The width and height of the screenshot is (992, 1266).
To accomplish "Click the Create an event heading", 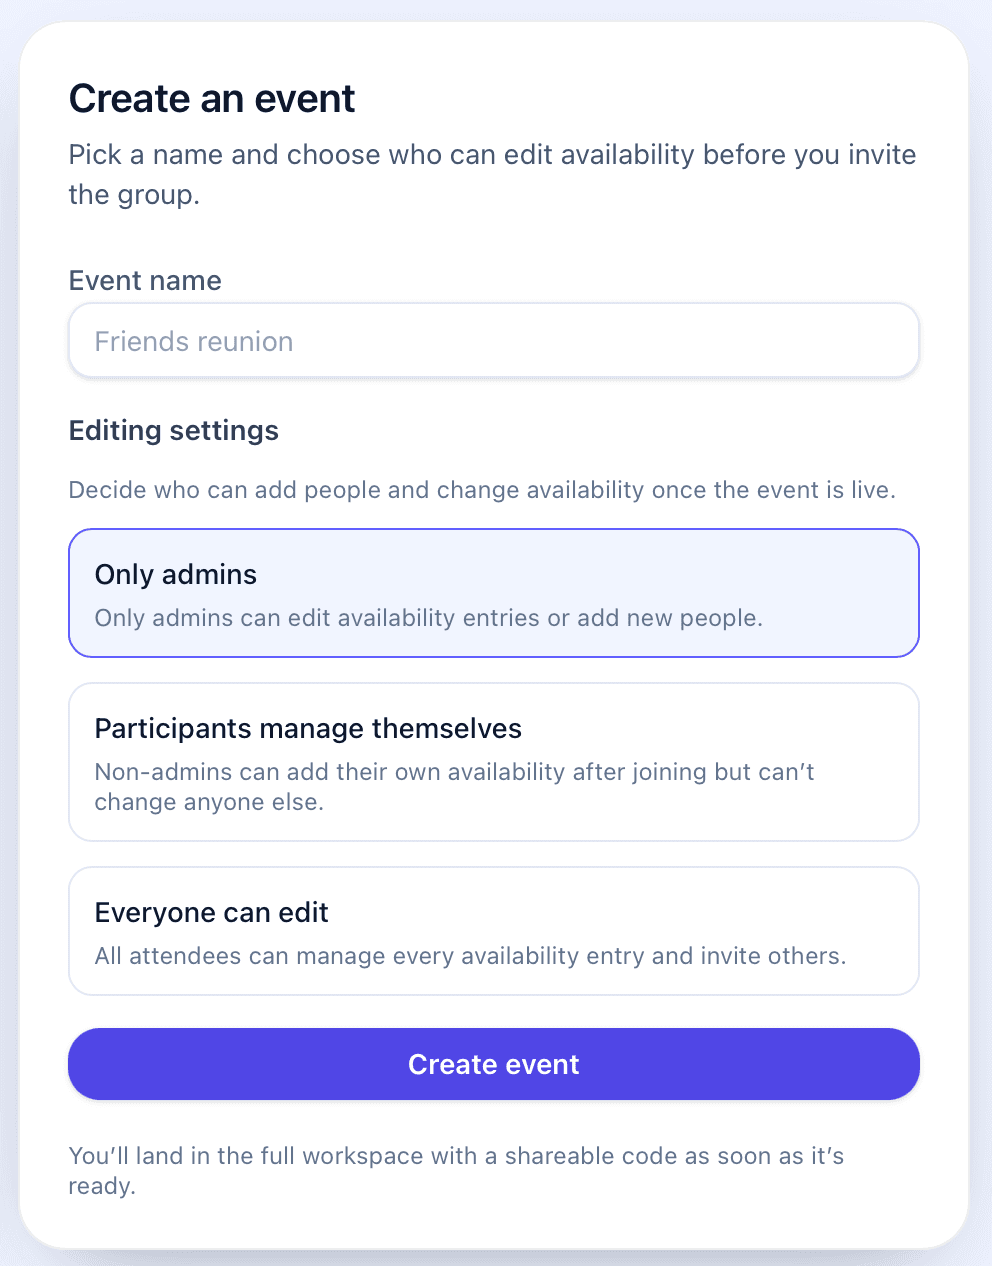I will (x=211, y=98).
